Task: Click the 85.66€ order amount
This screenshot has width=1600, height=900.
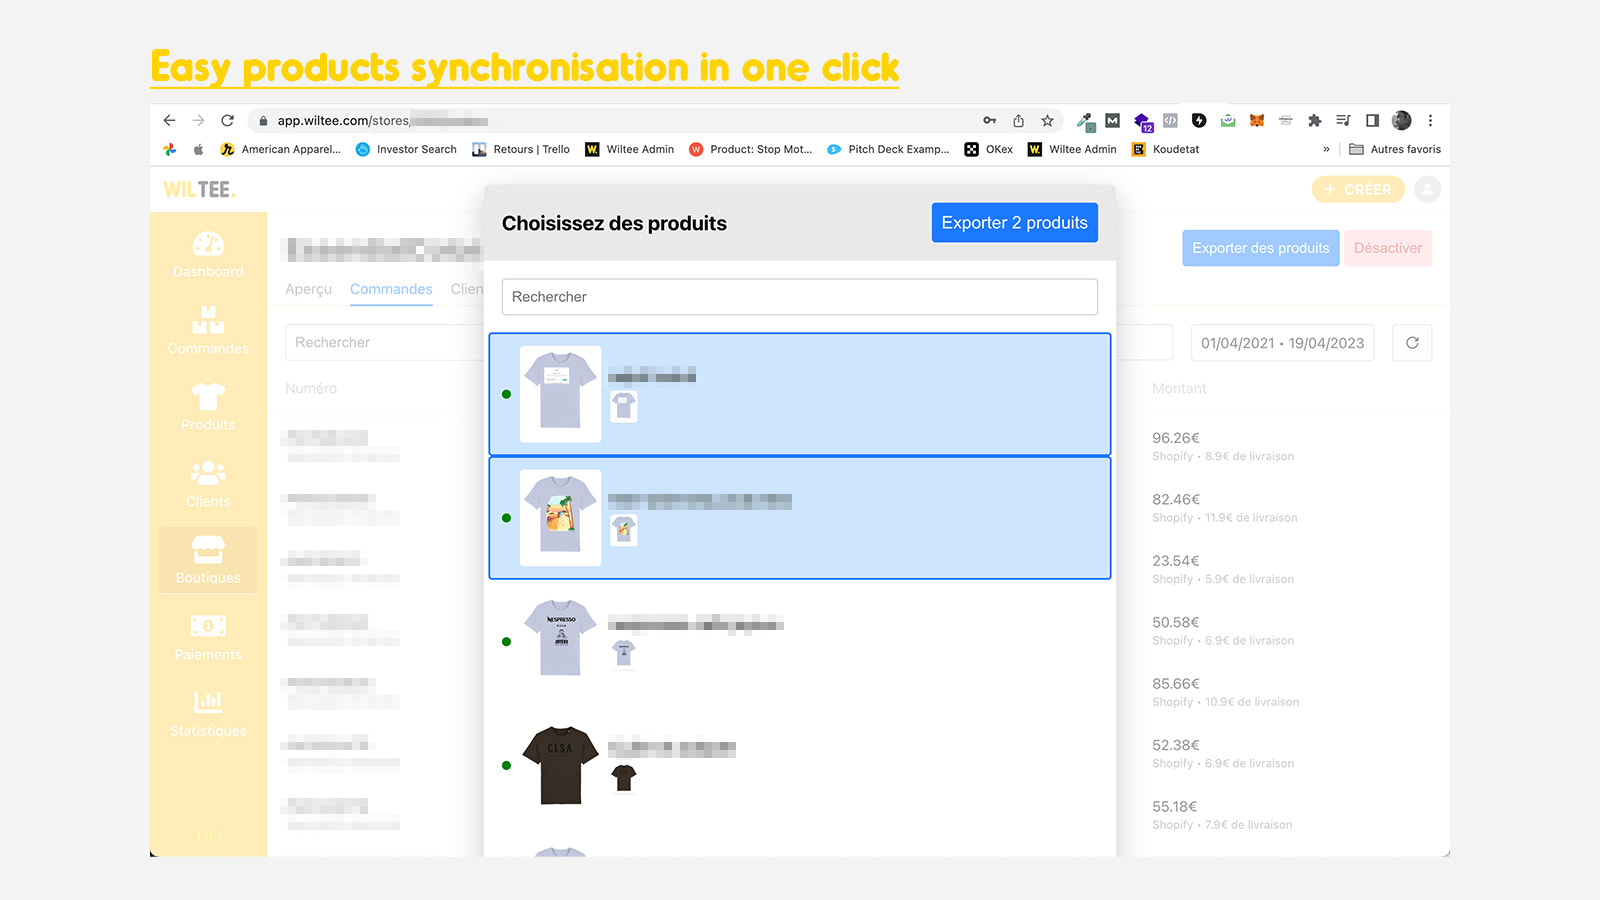Action: coord(1176,684)
